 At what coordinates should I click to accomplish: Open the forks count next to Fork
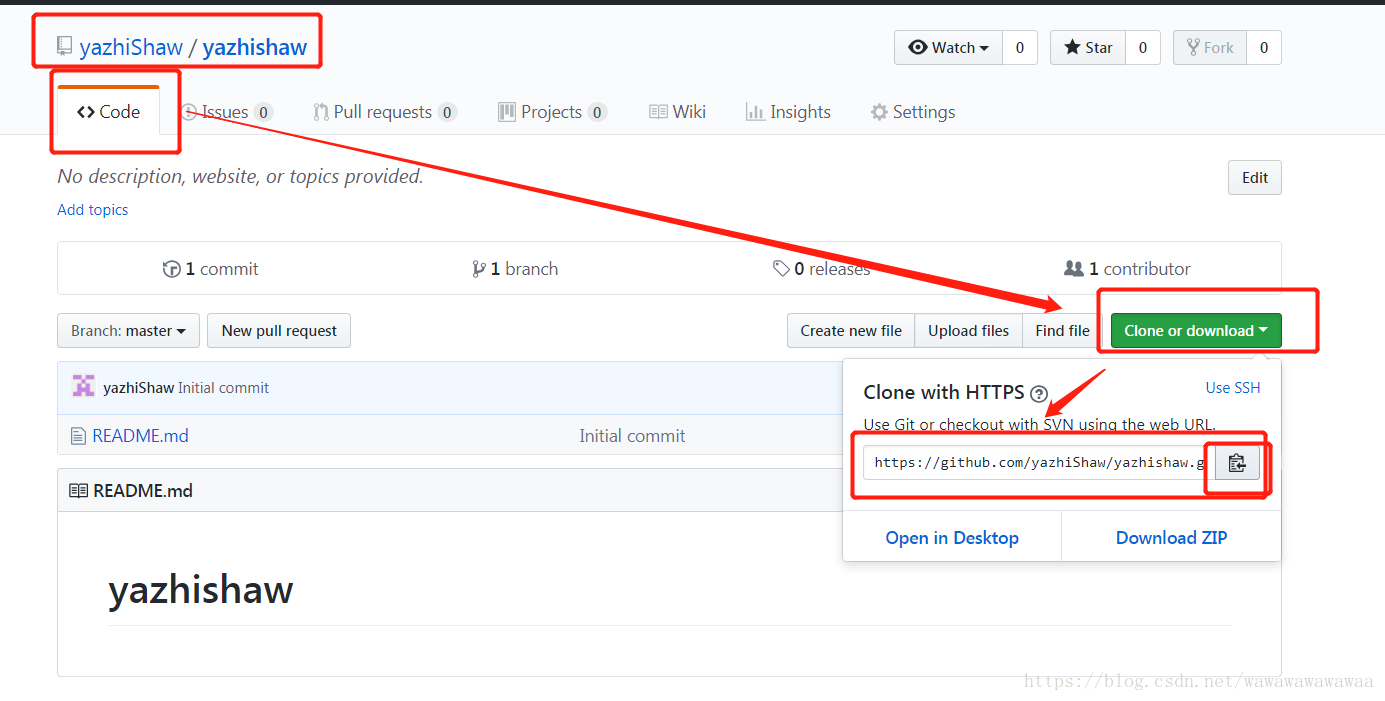[1264, 48]
